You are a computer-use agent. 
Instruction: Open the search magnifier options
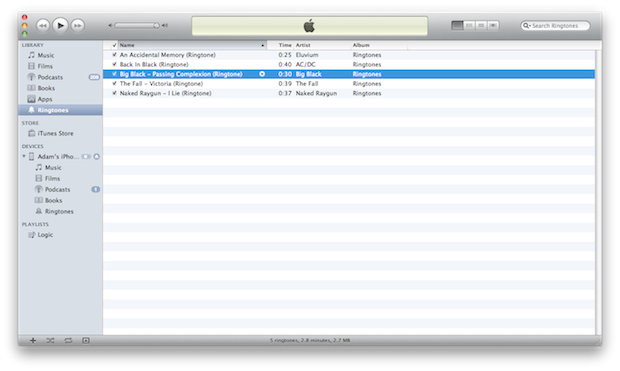pyautogui.click(x=526, y=26)
